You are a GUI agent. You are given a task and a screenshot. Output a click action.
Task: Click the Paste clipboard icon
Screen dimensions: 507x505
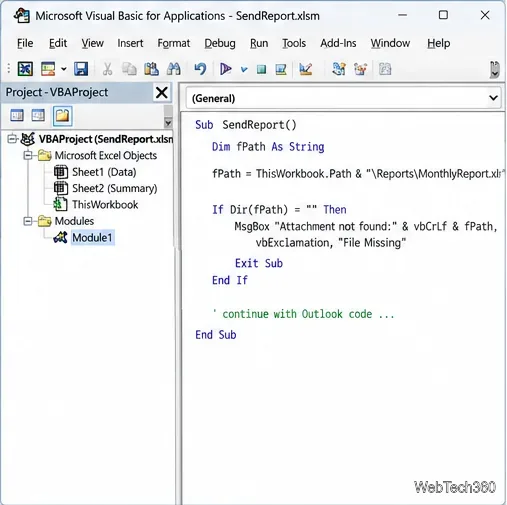[x=151, y=69]
